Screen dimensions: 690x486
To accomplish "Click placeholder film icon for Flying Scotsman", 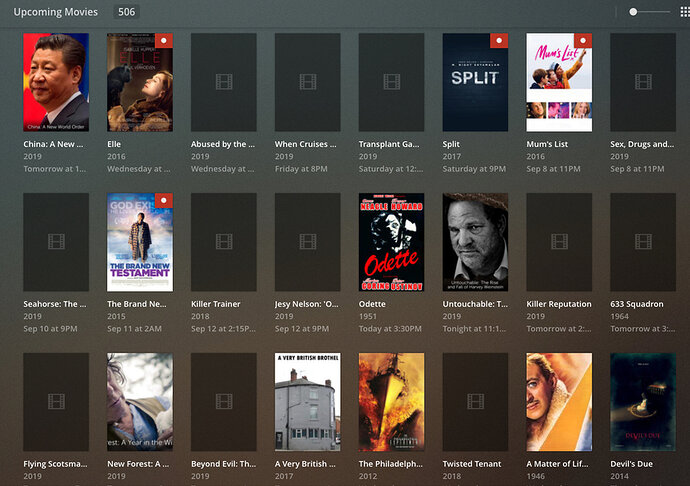I will pyautogui.click(x=56, y=401).
